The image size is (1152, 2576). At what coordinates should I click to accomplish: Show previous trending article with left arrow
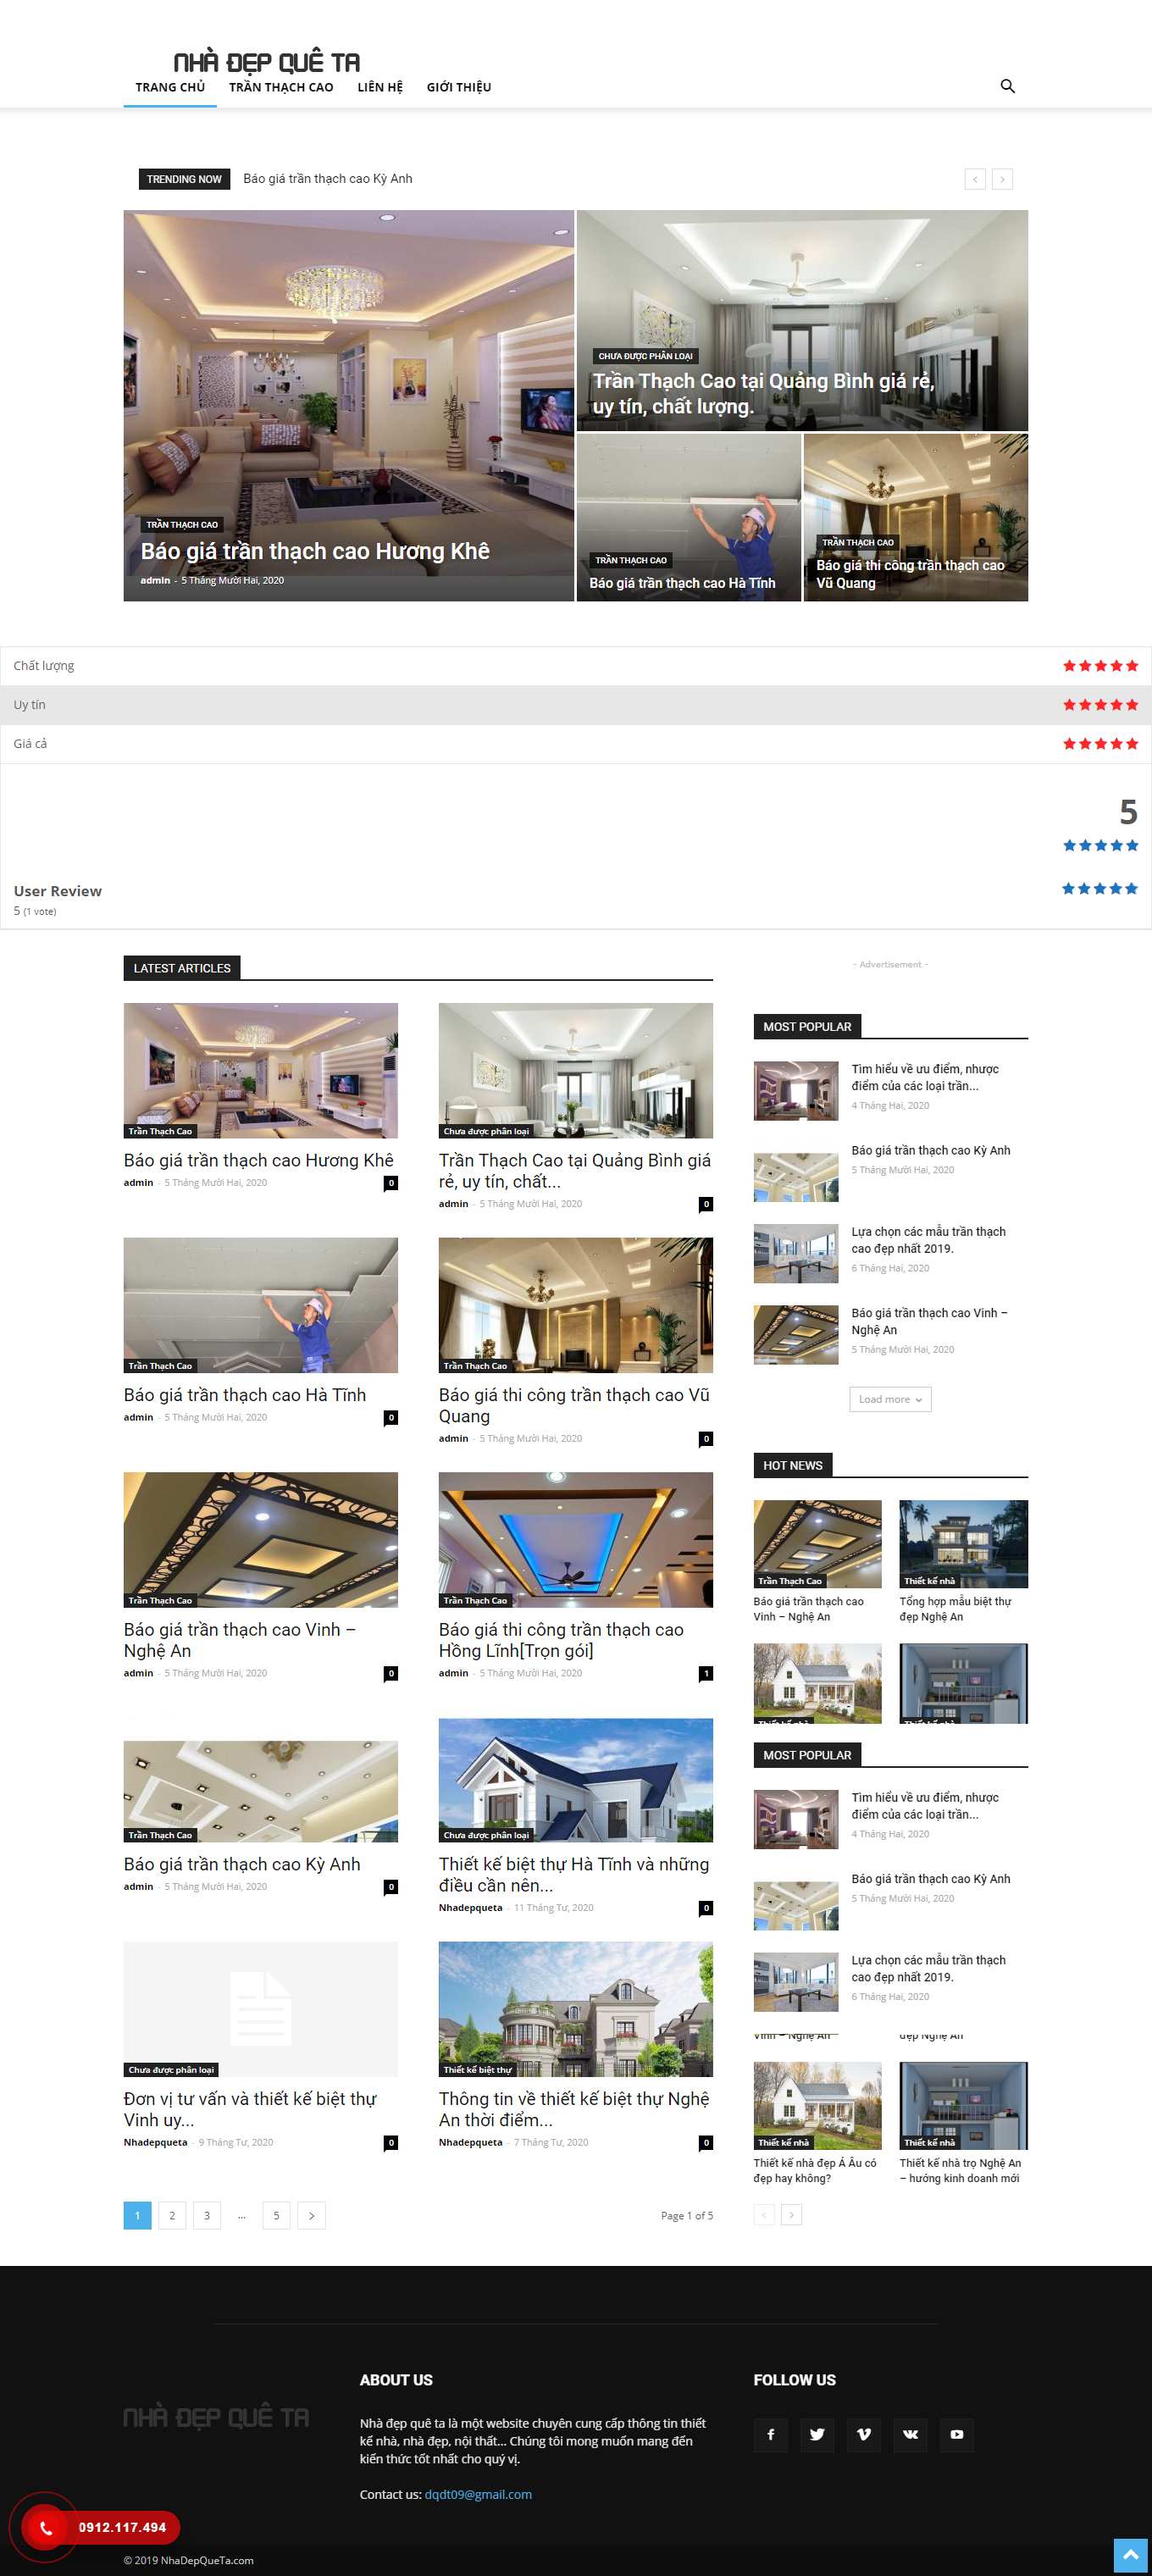975,179
